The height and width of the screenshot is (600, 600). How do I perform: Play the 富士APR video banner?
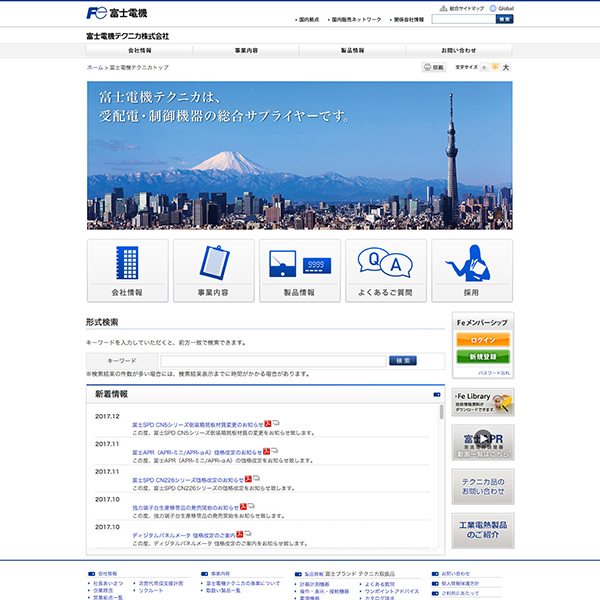483,442
